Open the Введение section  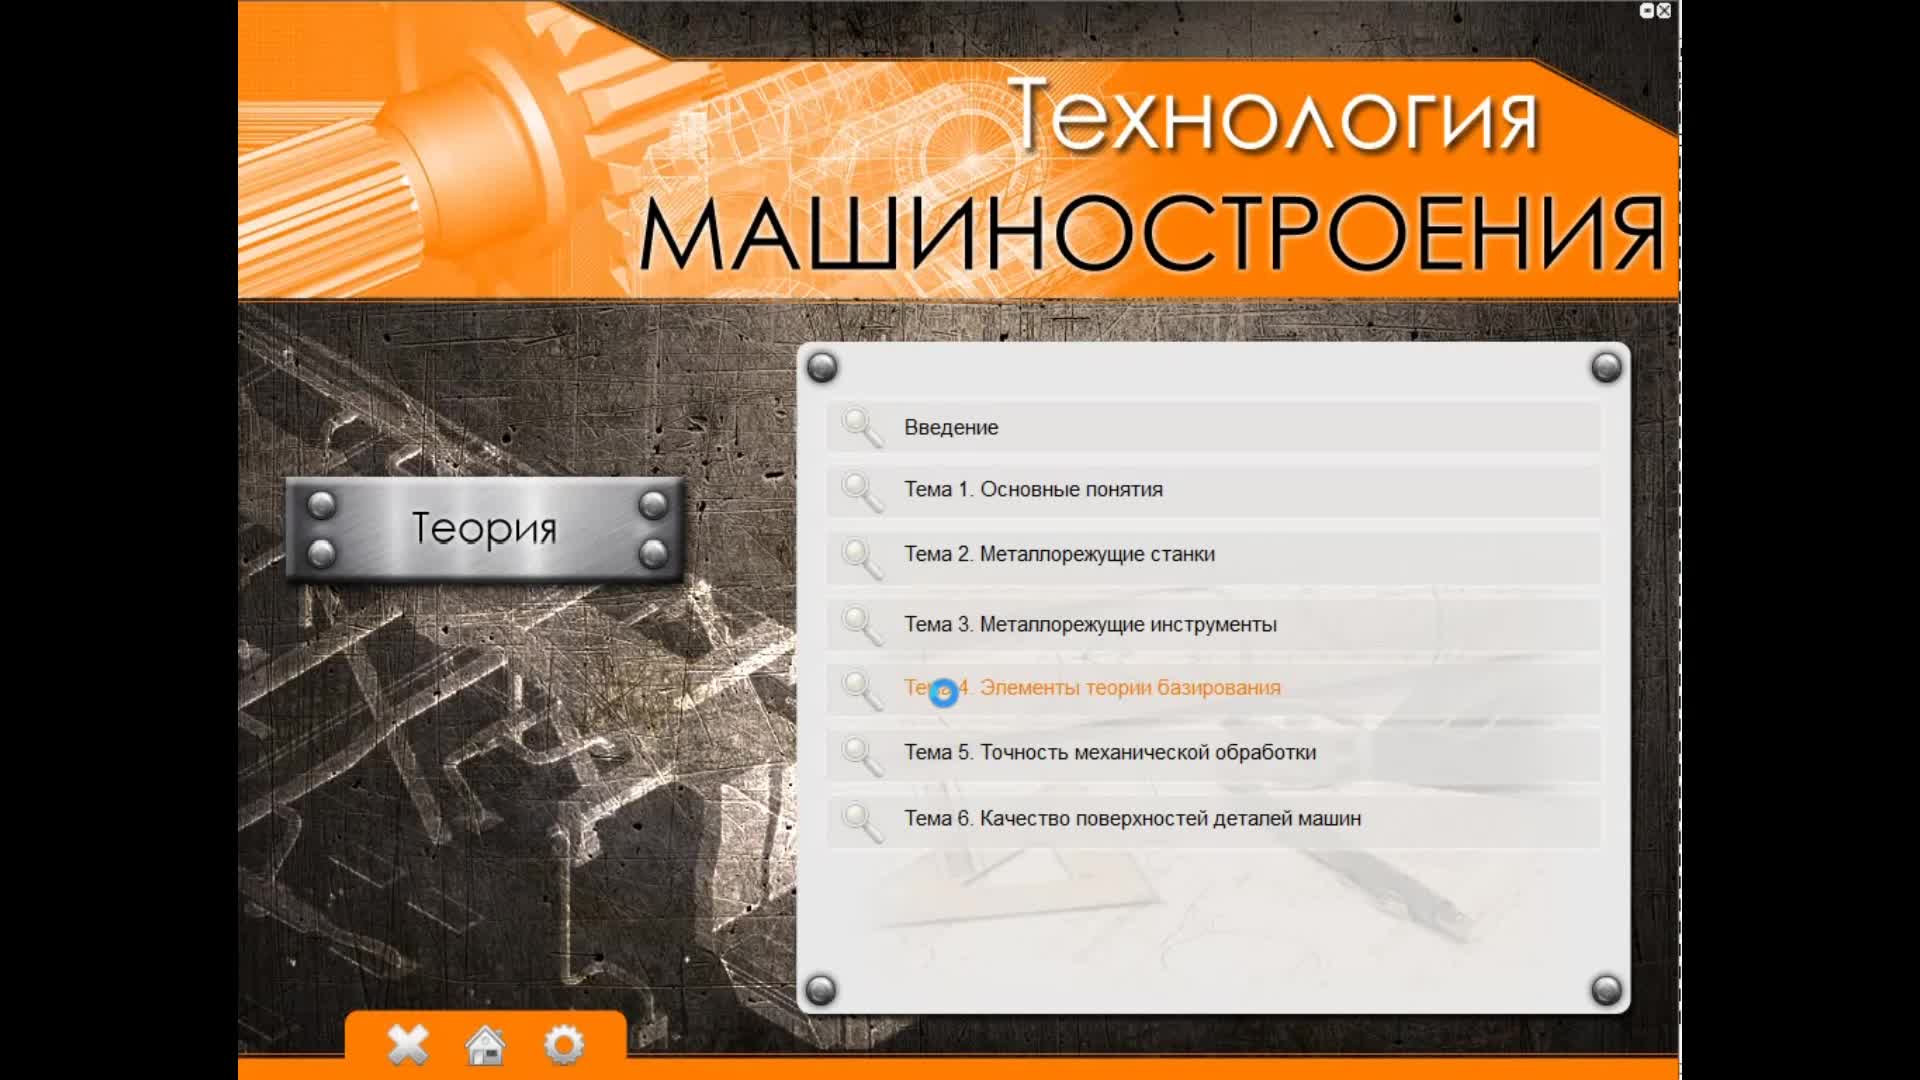coord(948,427)
